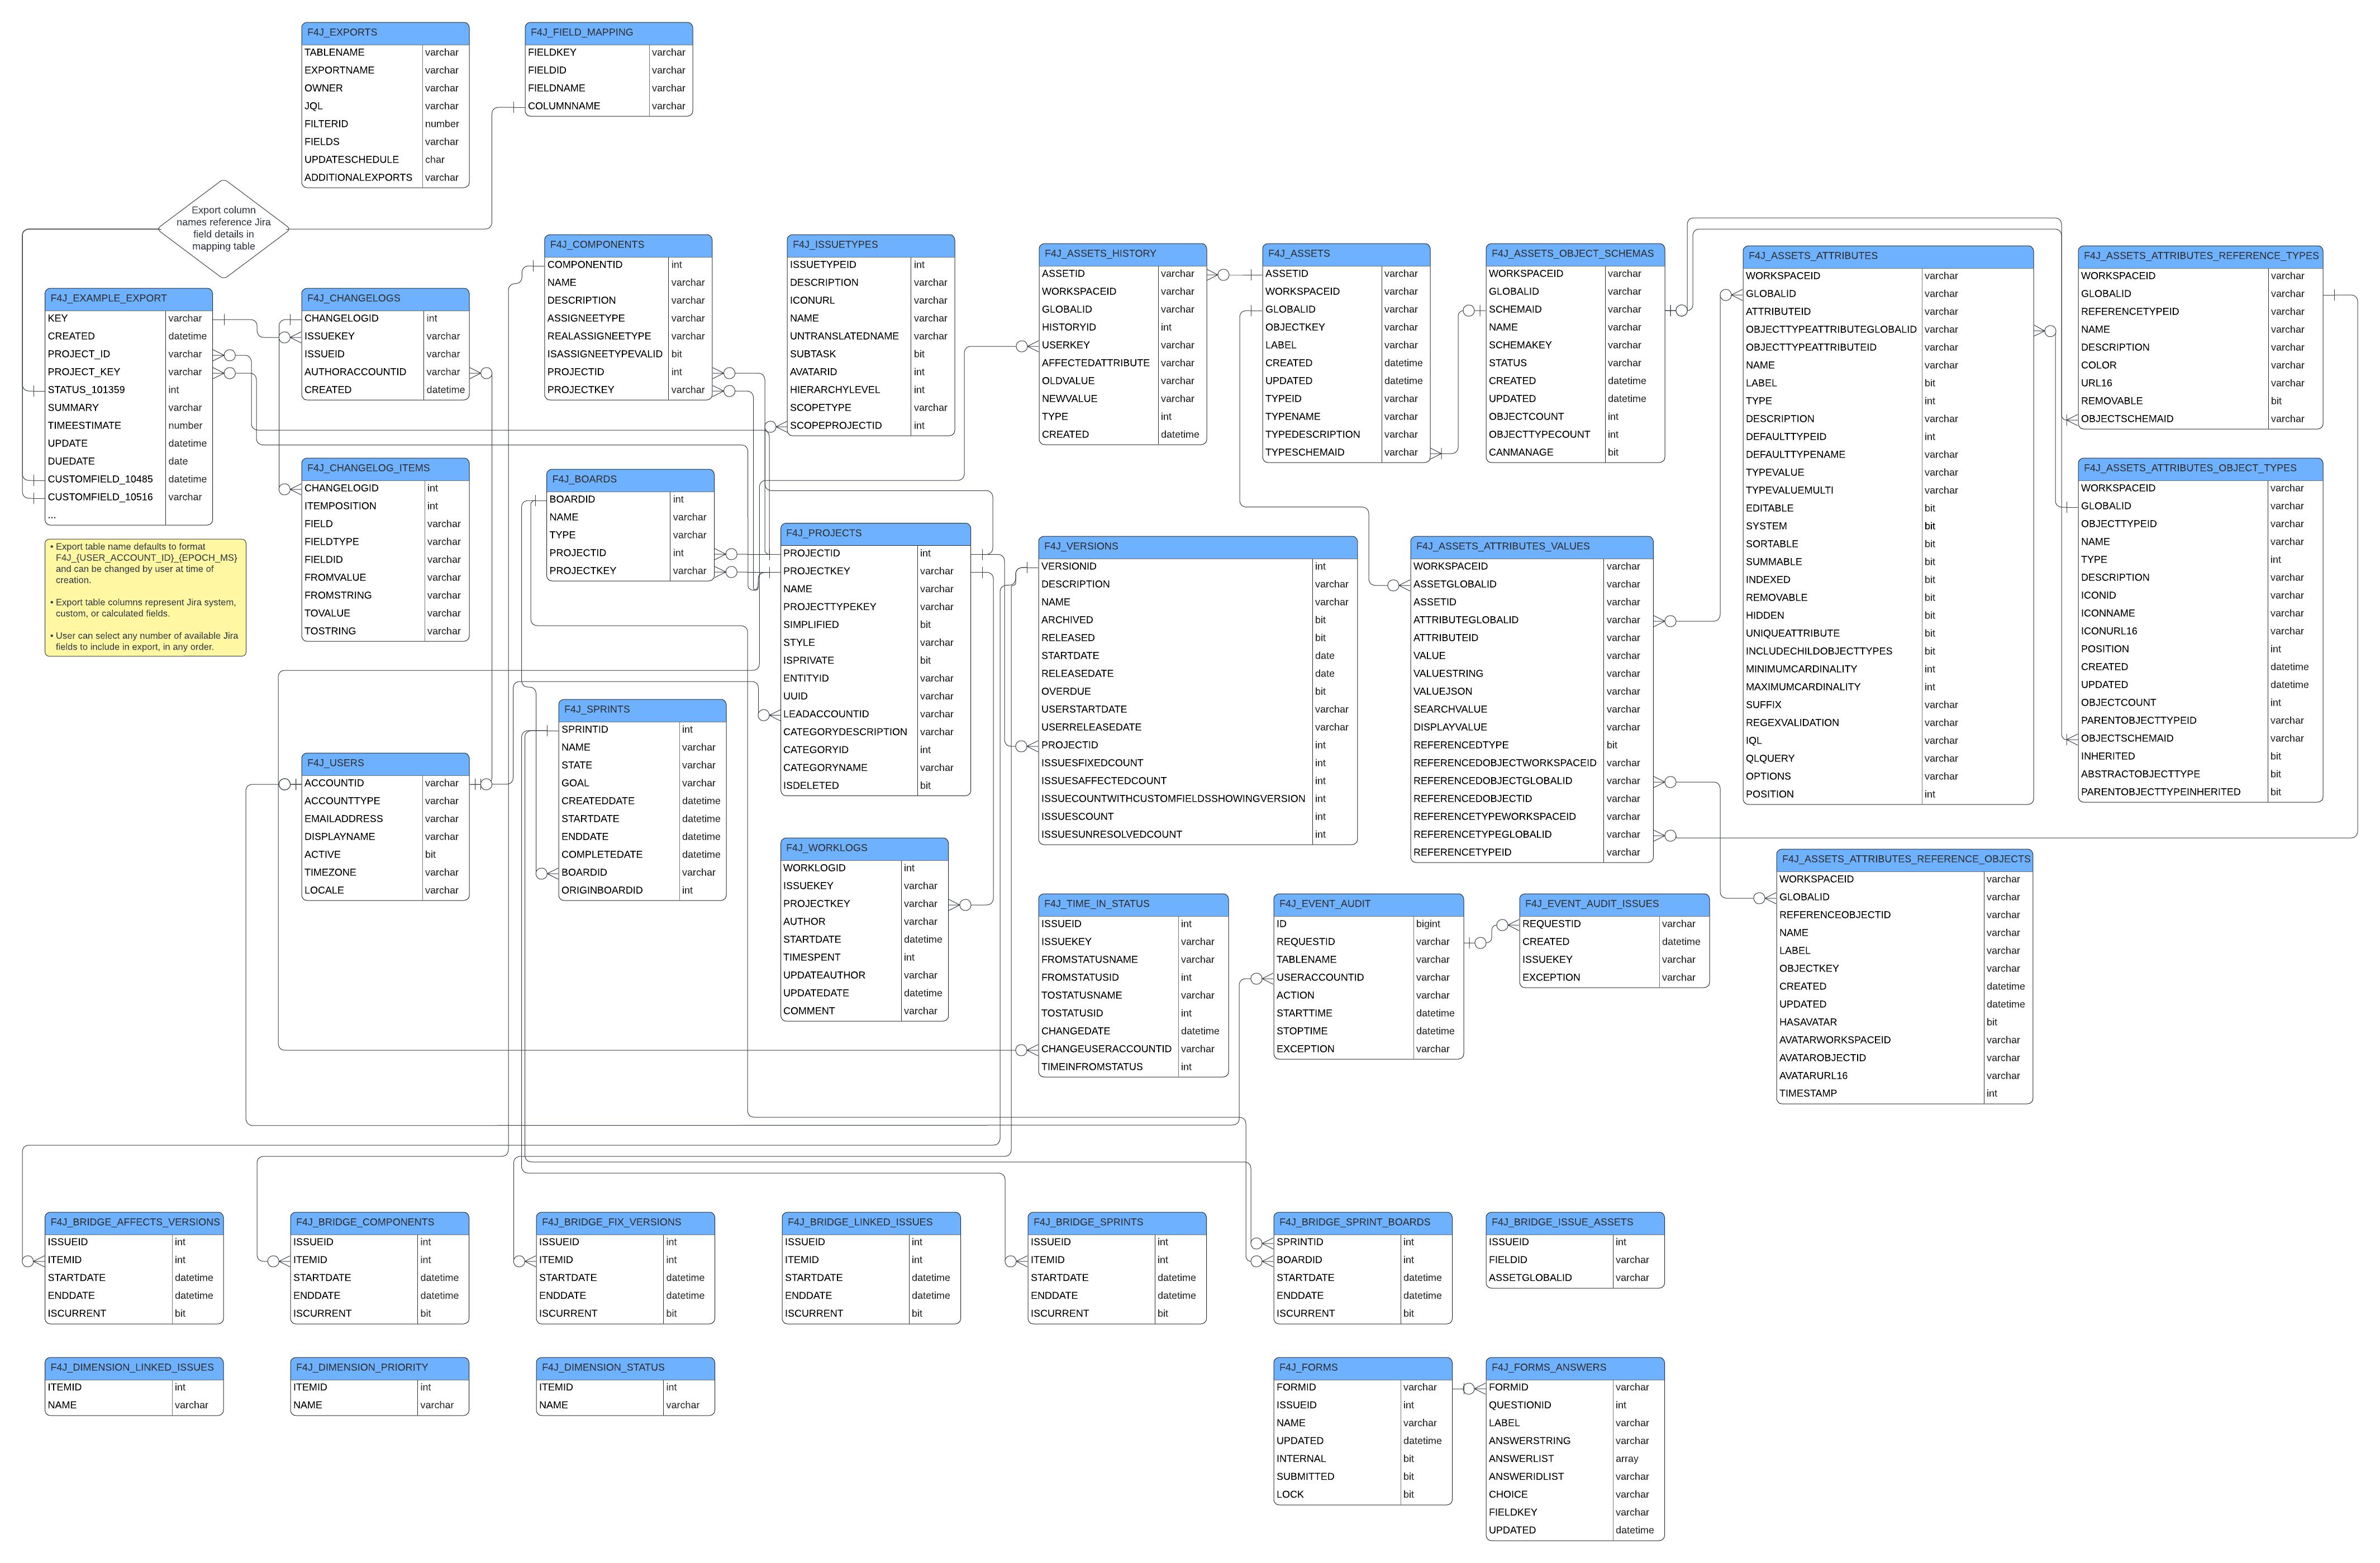Screen dimensions: 2380x1563
Task: Select the F4J_BRIDGE_AFFECTS_VERSIONS table header
Action: pyautogui.click(x=134, y=1223)
